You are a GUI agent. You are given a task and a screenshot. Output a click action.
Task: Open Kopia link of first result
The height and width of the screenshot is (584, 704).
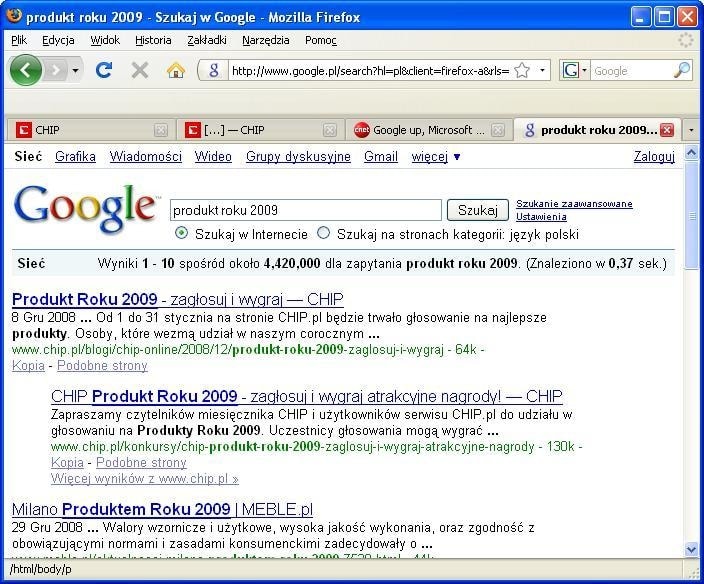28,366
